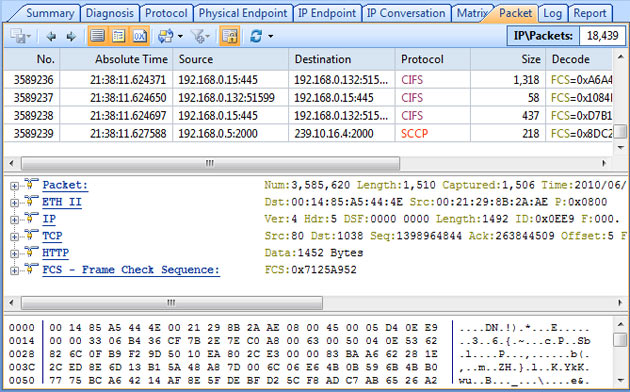Select the Physical Endpoint tab
Viewport: 630px width, 392px height.
(x=243, y=13)
